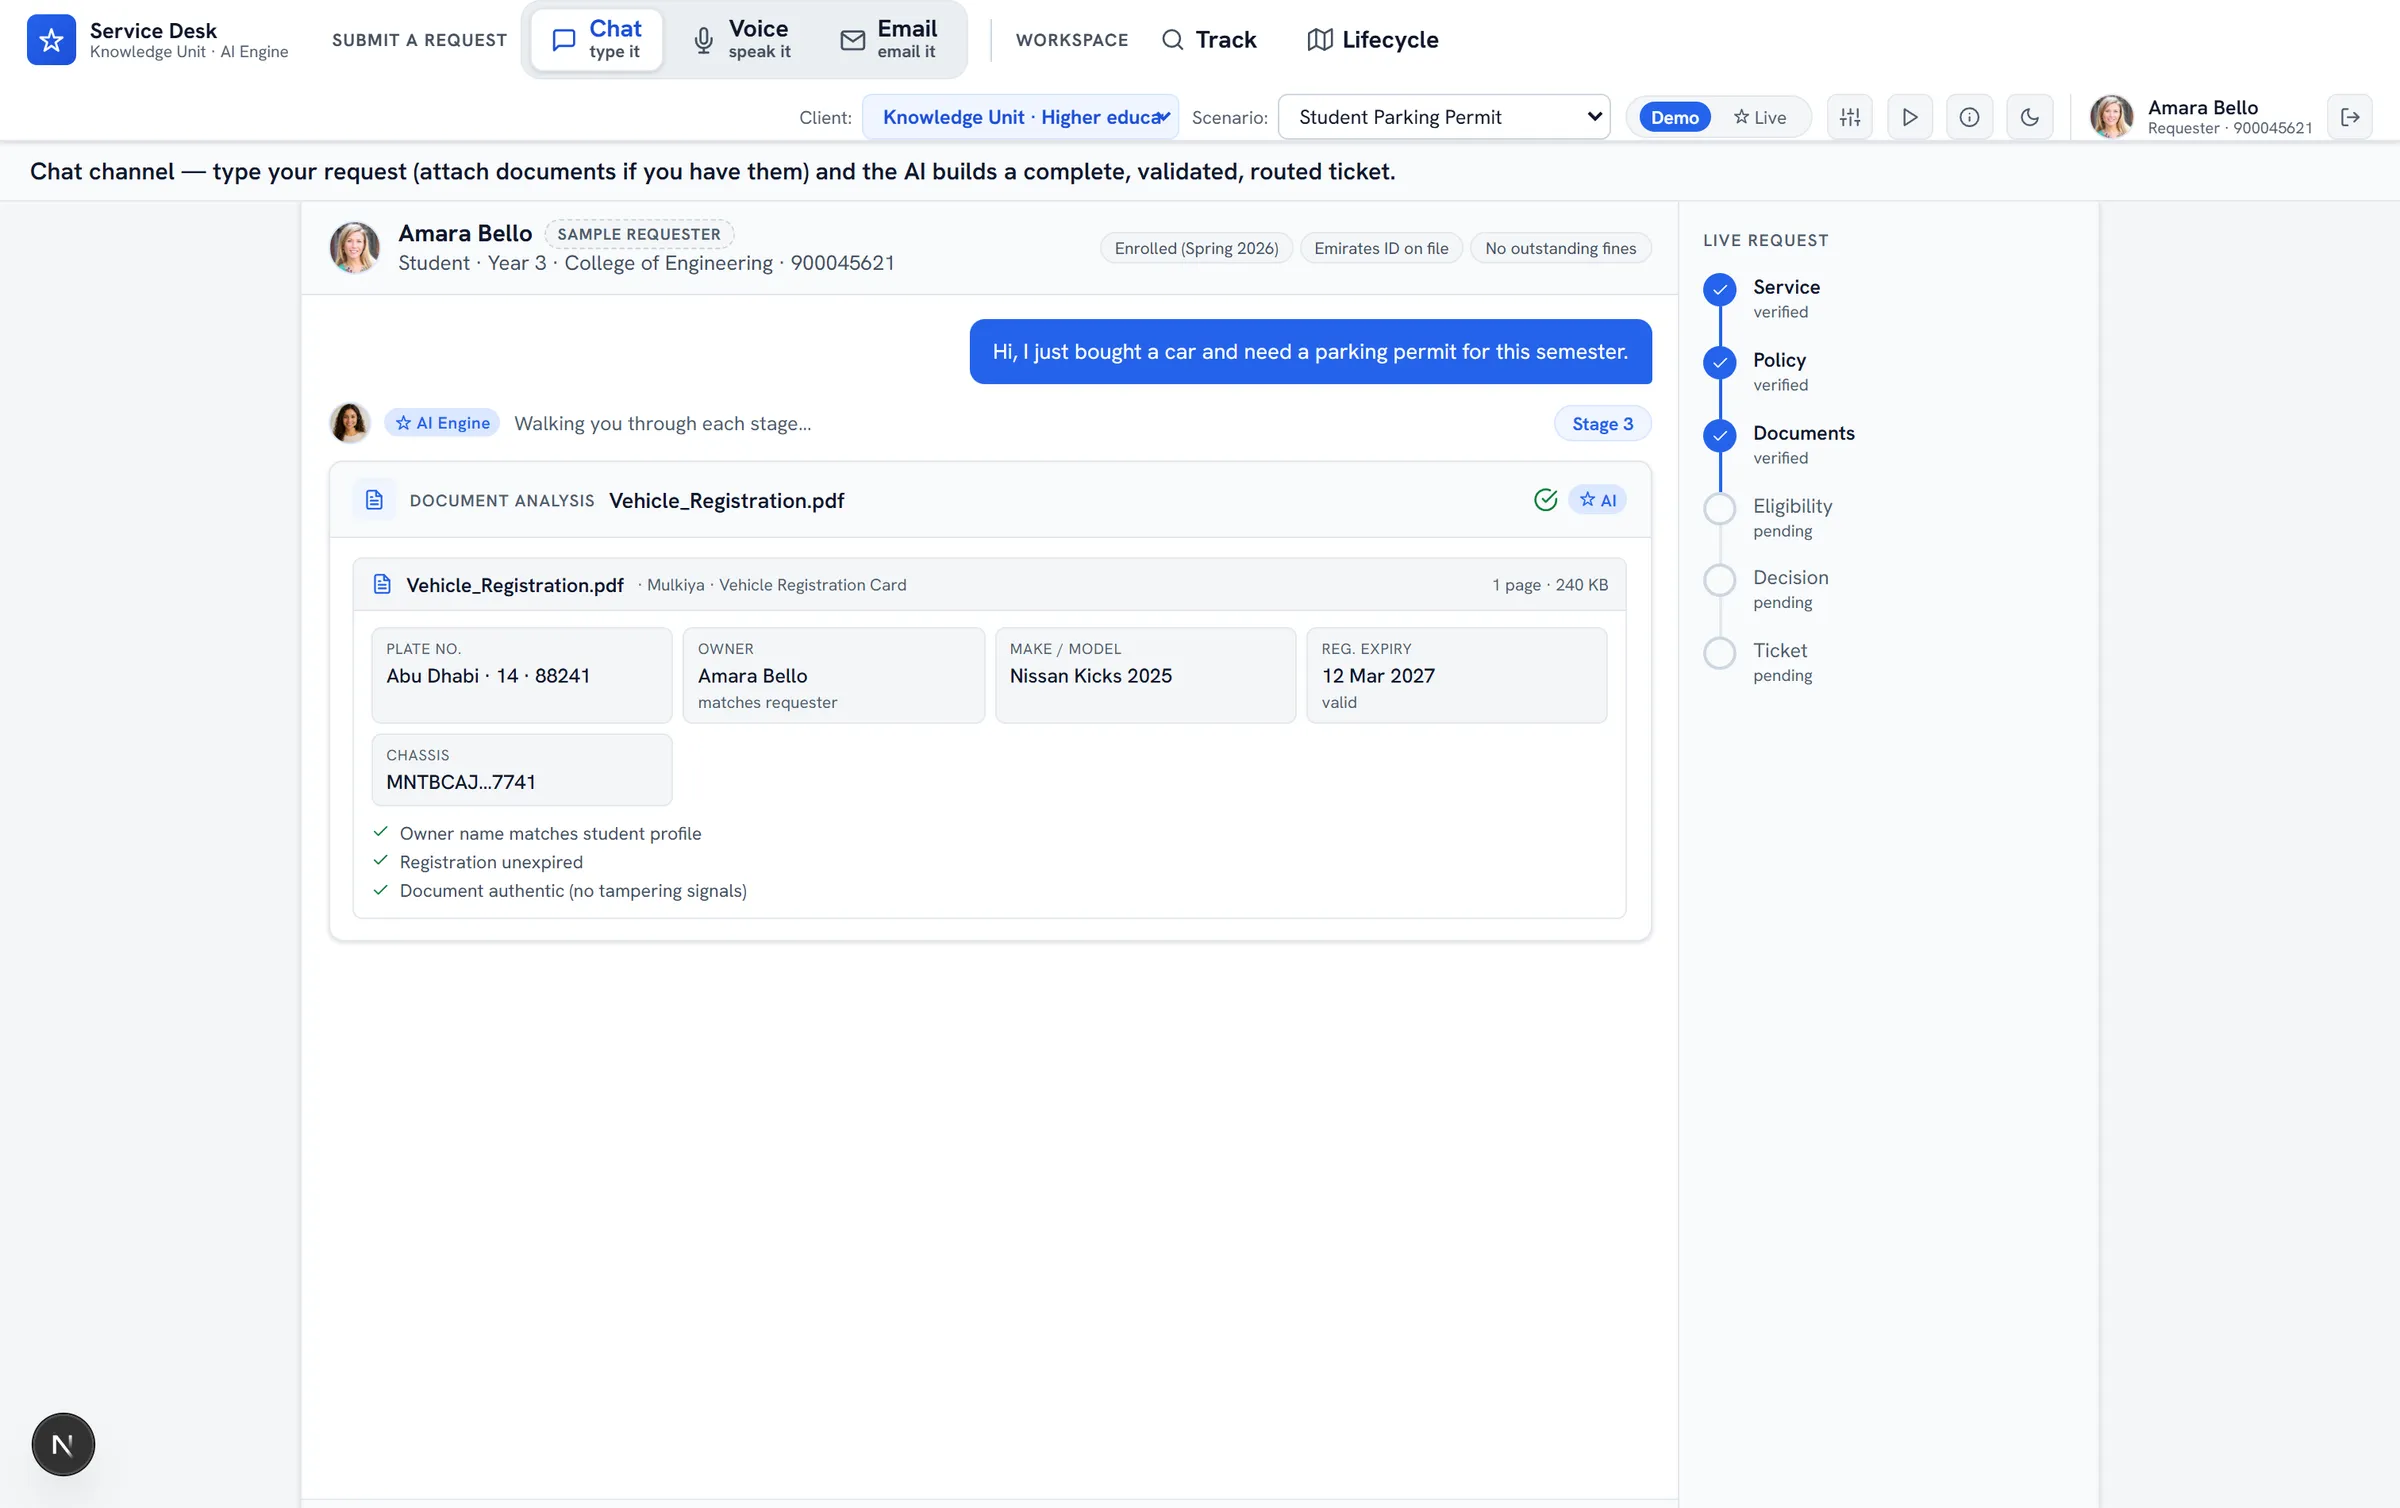Open the Lifecycle workspace view

point(1372,40)
